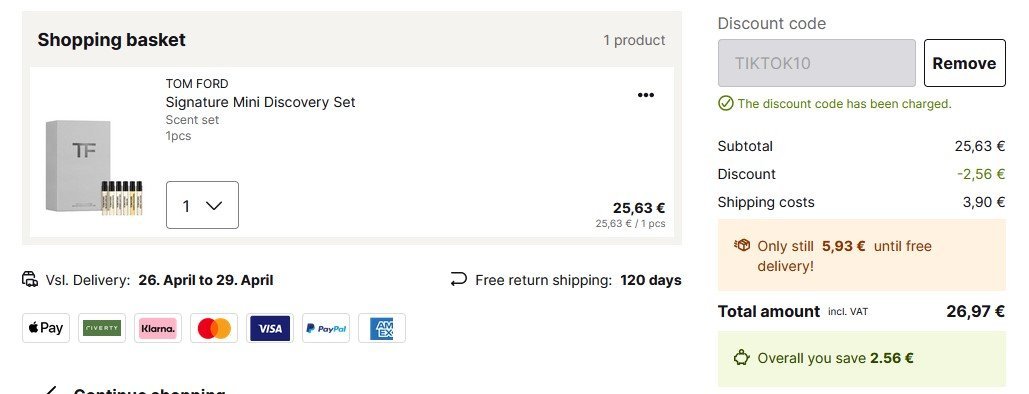Open the three-dot product options menu
Image resolution: width=1029 pixels, height=394 pixels.
pyautogui.click(x=646, y=95)
